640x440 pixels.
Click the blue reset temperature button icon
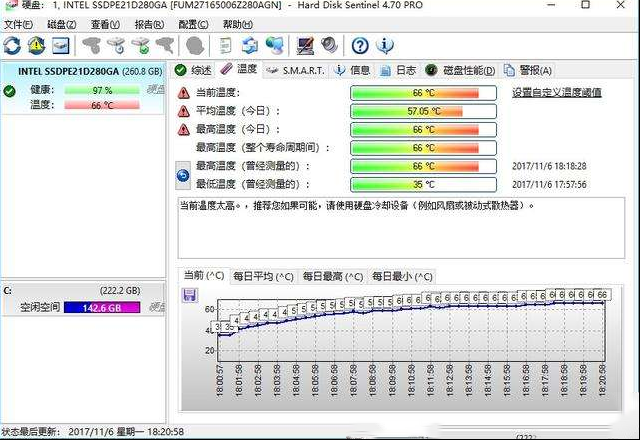(183, 176)
